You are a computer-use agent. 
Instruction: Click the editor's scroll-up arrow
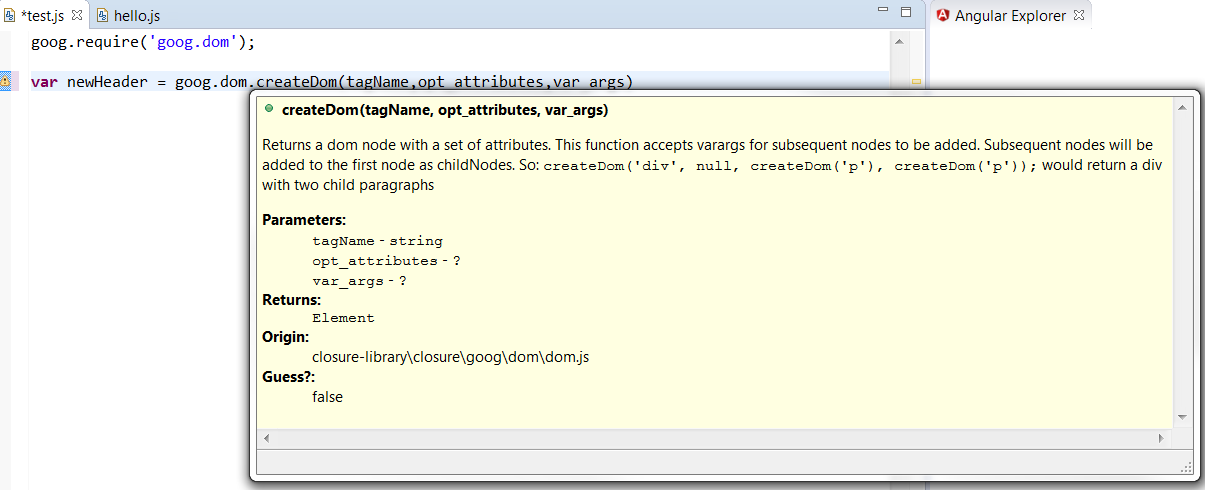coord(899,42)
